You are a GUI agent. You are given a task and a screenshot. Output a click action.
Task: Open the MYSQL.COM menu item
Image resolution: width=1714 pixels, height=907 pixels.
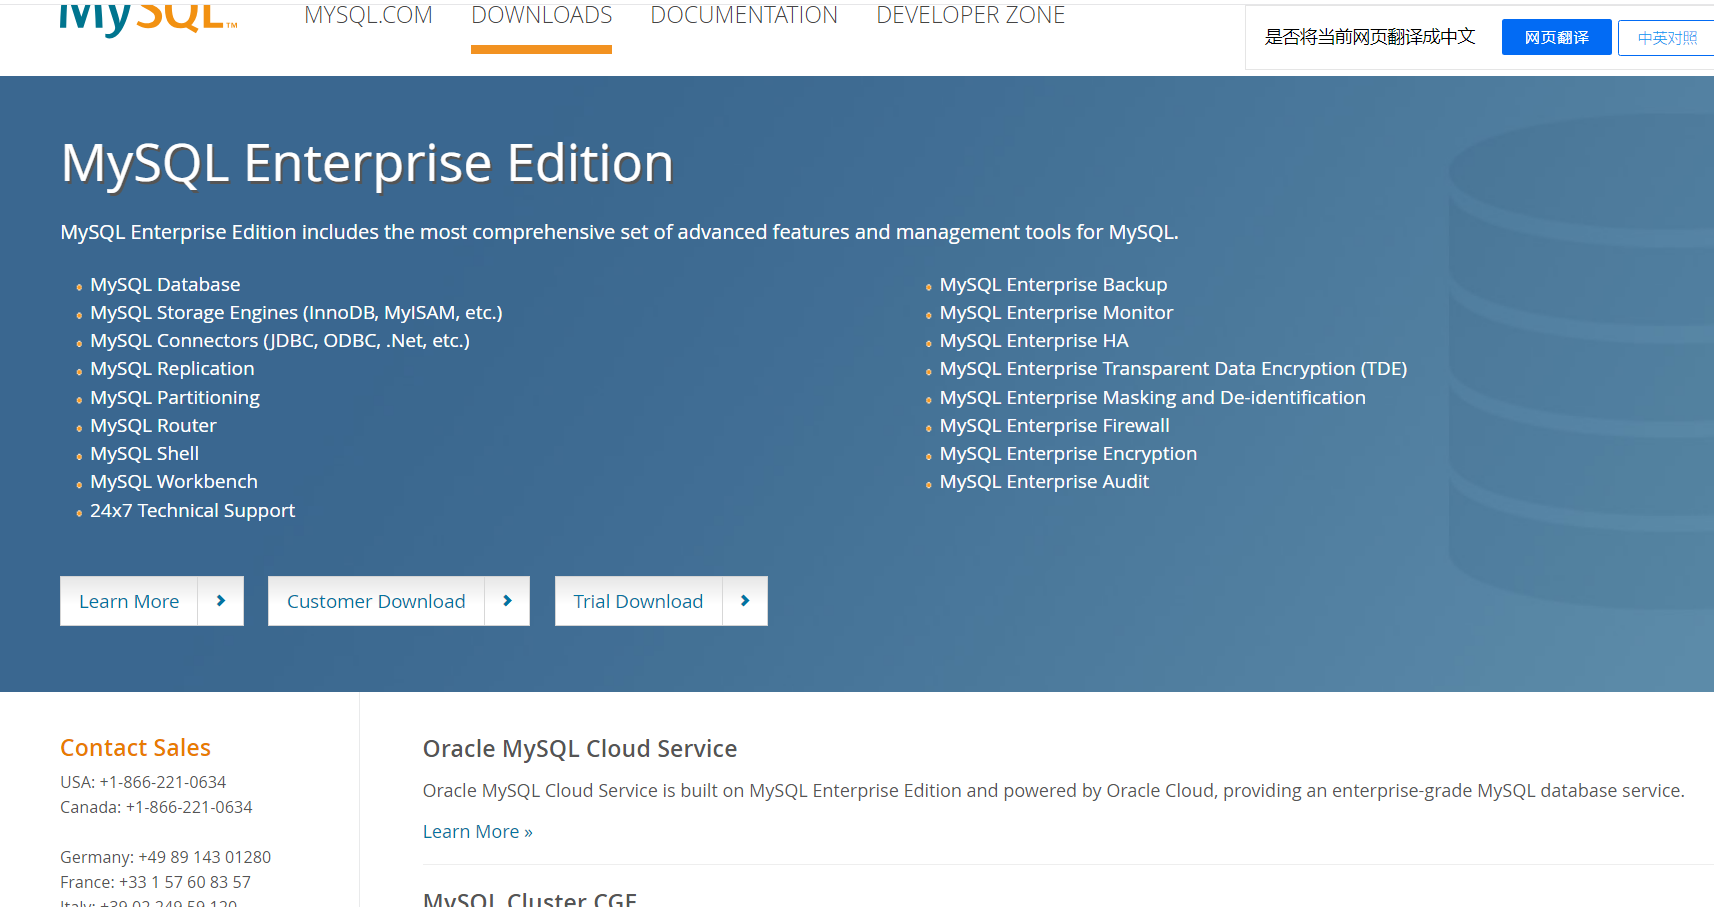(368, 15)
